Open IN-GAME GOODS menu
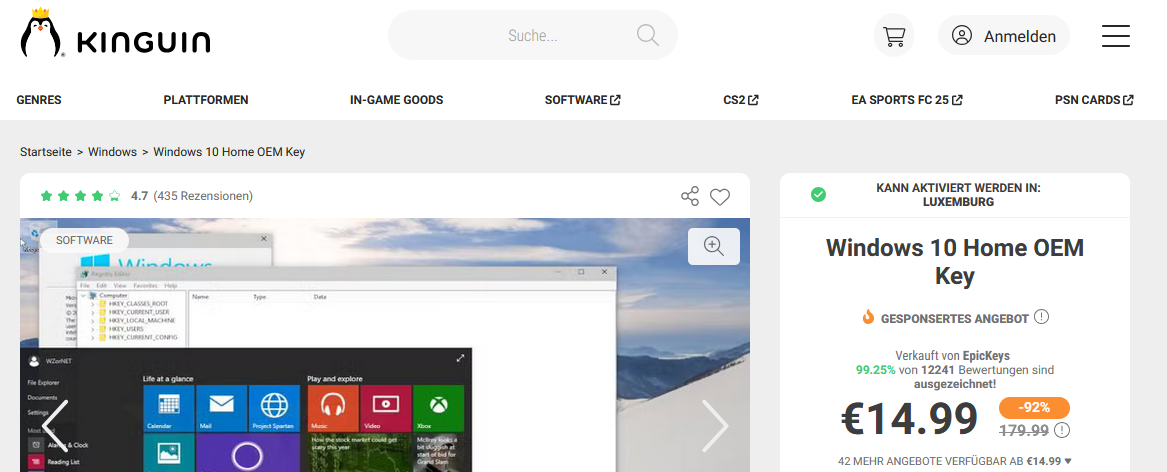Viewport: 1167px width, 472px height. 397,100
